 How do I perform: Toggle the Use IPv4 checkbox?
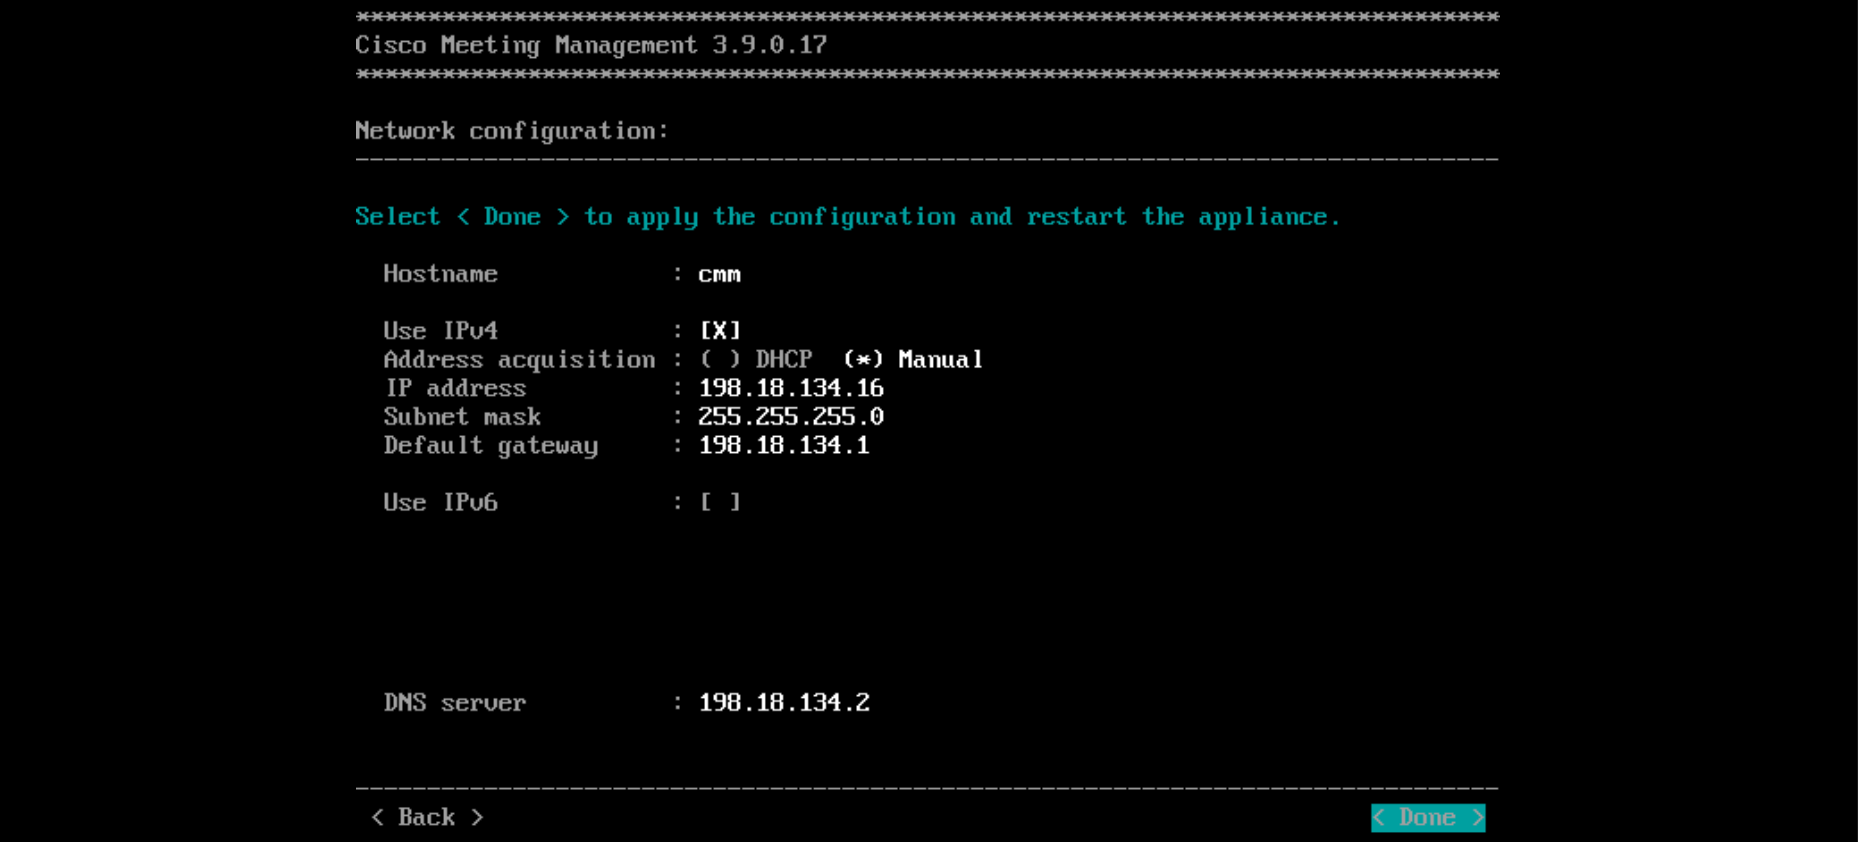720,331
